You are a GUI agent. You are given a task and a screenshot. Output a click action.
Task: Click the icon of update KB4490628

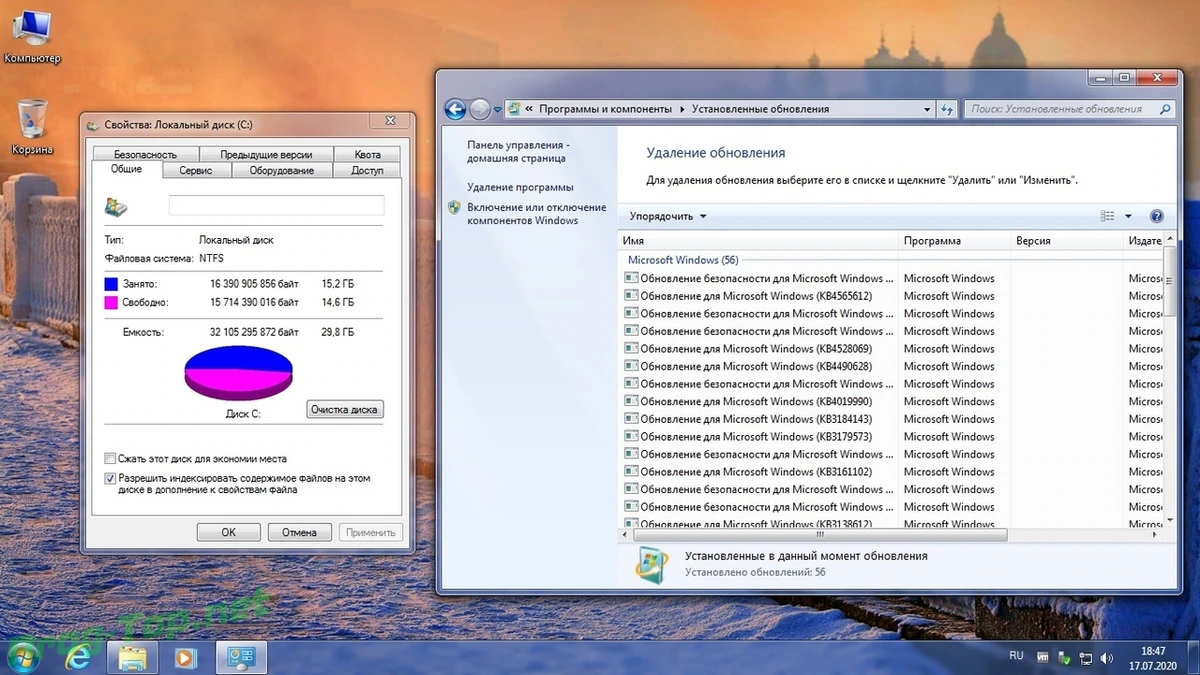point(631,366)
